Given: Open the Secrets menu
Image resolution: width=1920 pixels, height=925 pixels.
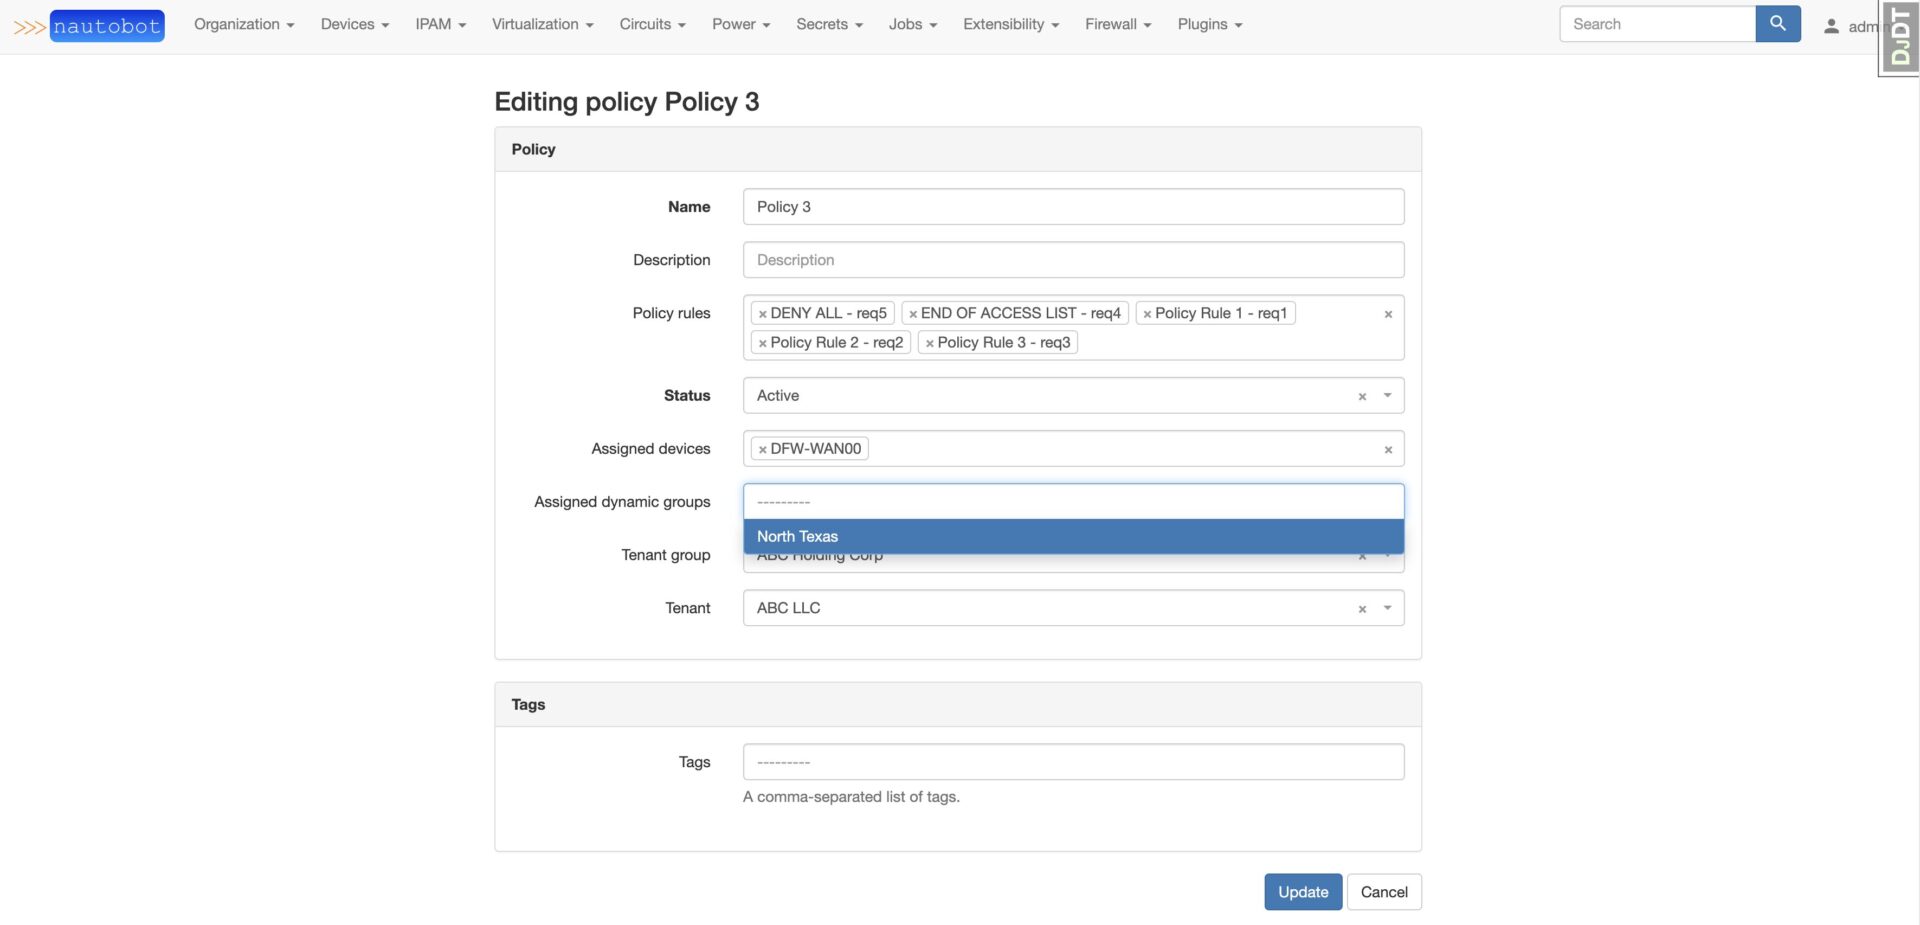Looking at the screenshot, I should click(829, 24).
